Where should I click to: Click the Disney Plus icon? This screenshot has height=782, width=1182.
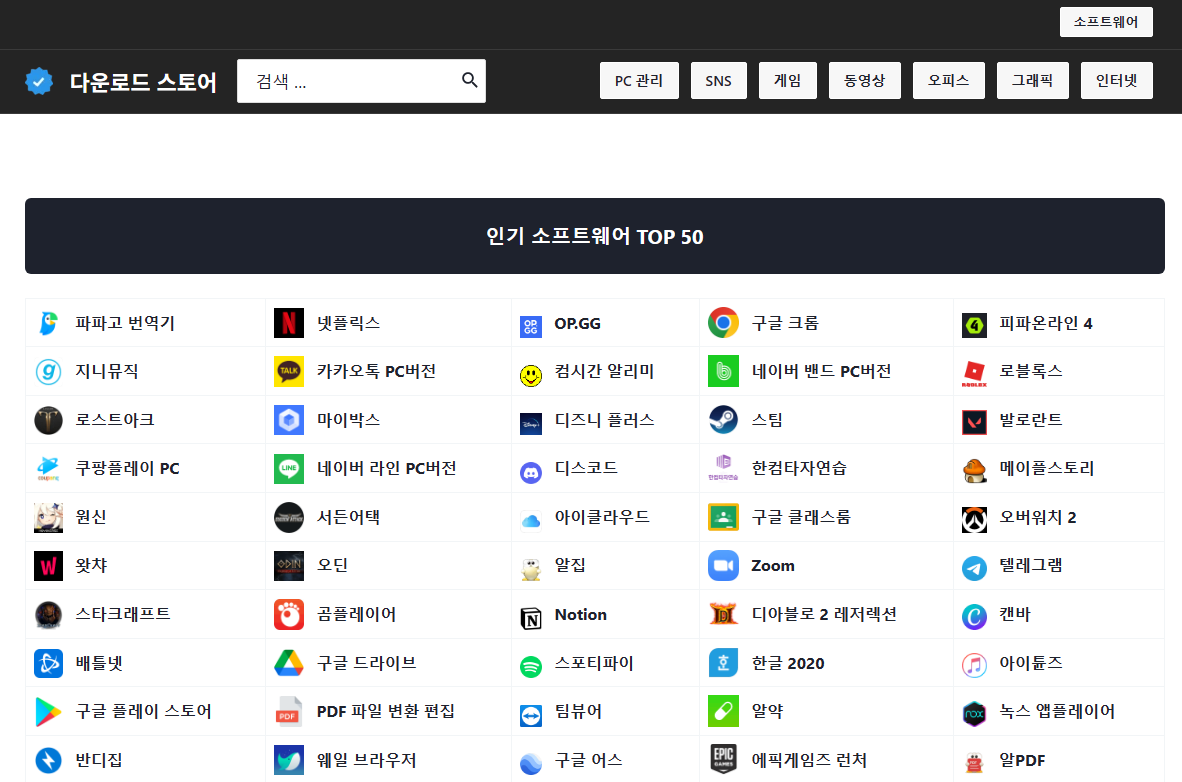pos(531,425)
